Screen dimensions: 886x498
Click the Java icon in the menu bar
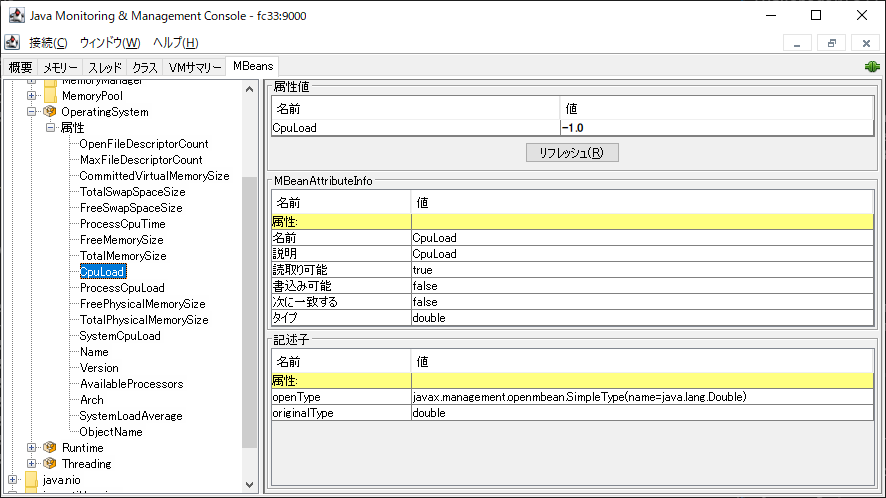click(x=12, y=43)
